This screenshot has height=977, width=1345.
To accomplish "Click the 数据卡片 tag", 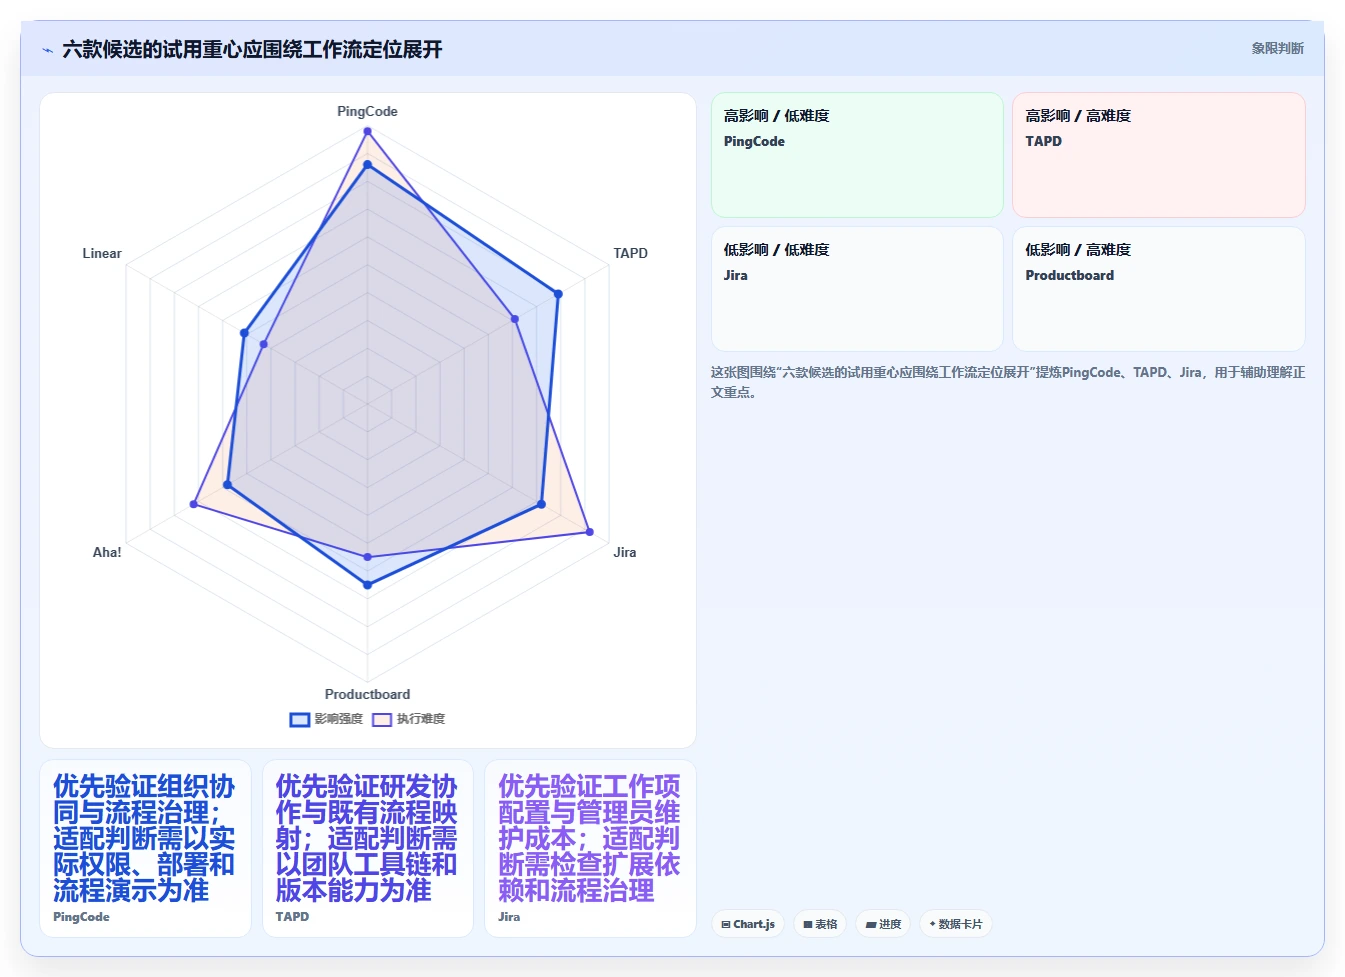I will (955, 924).
